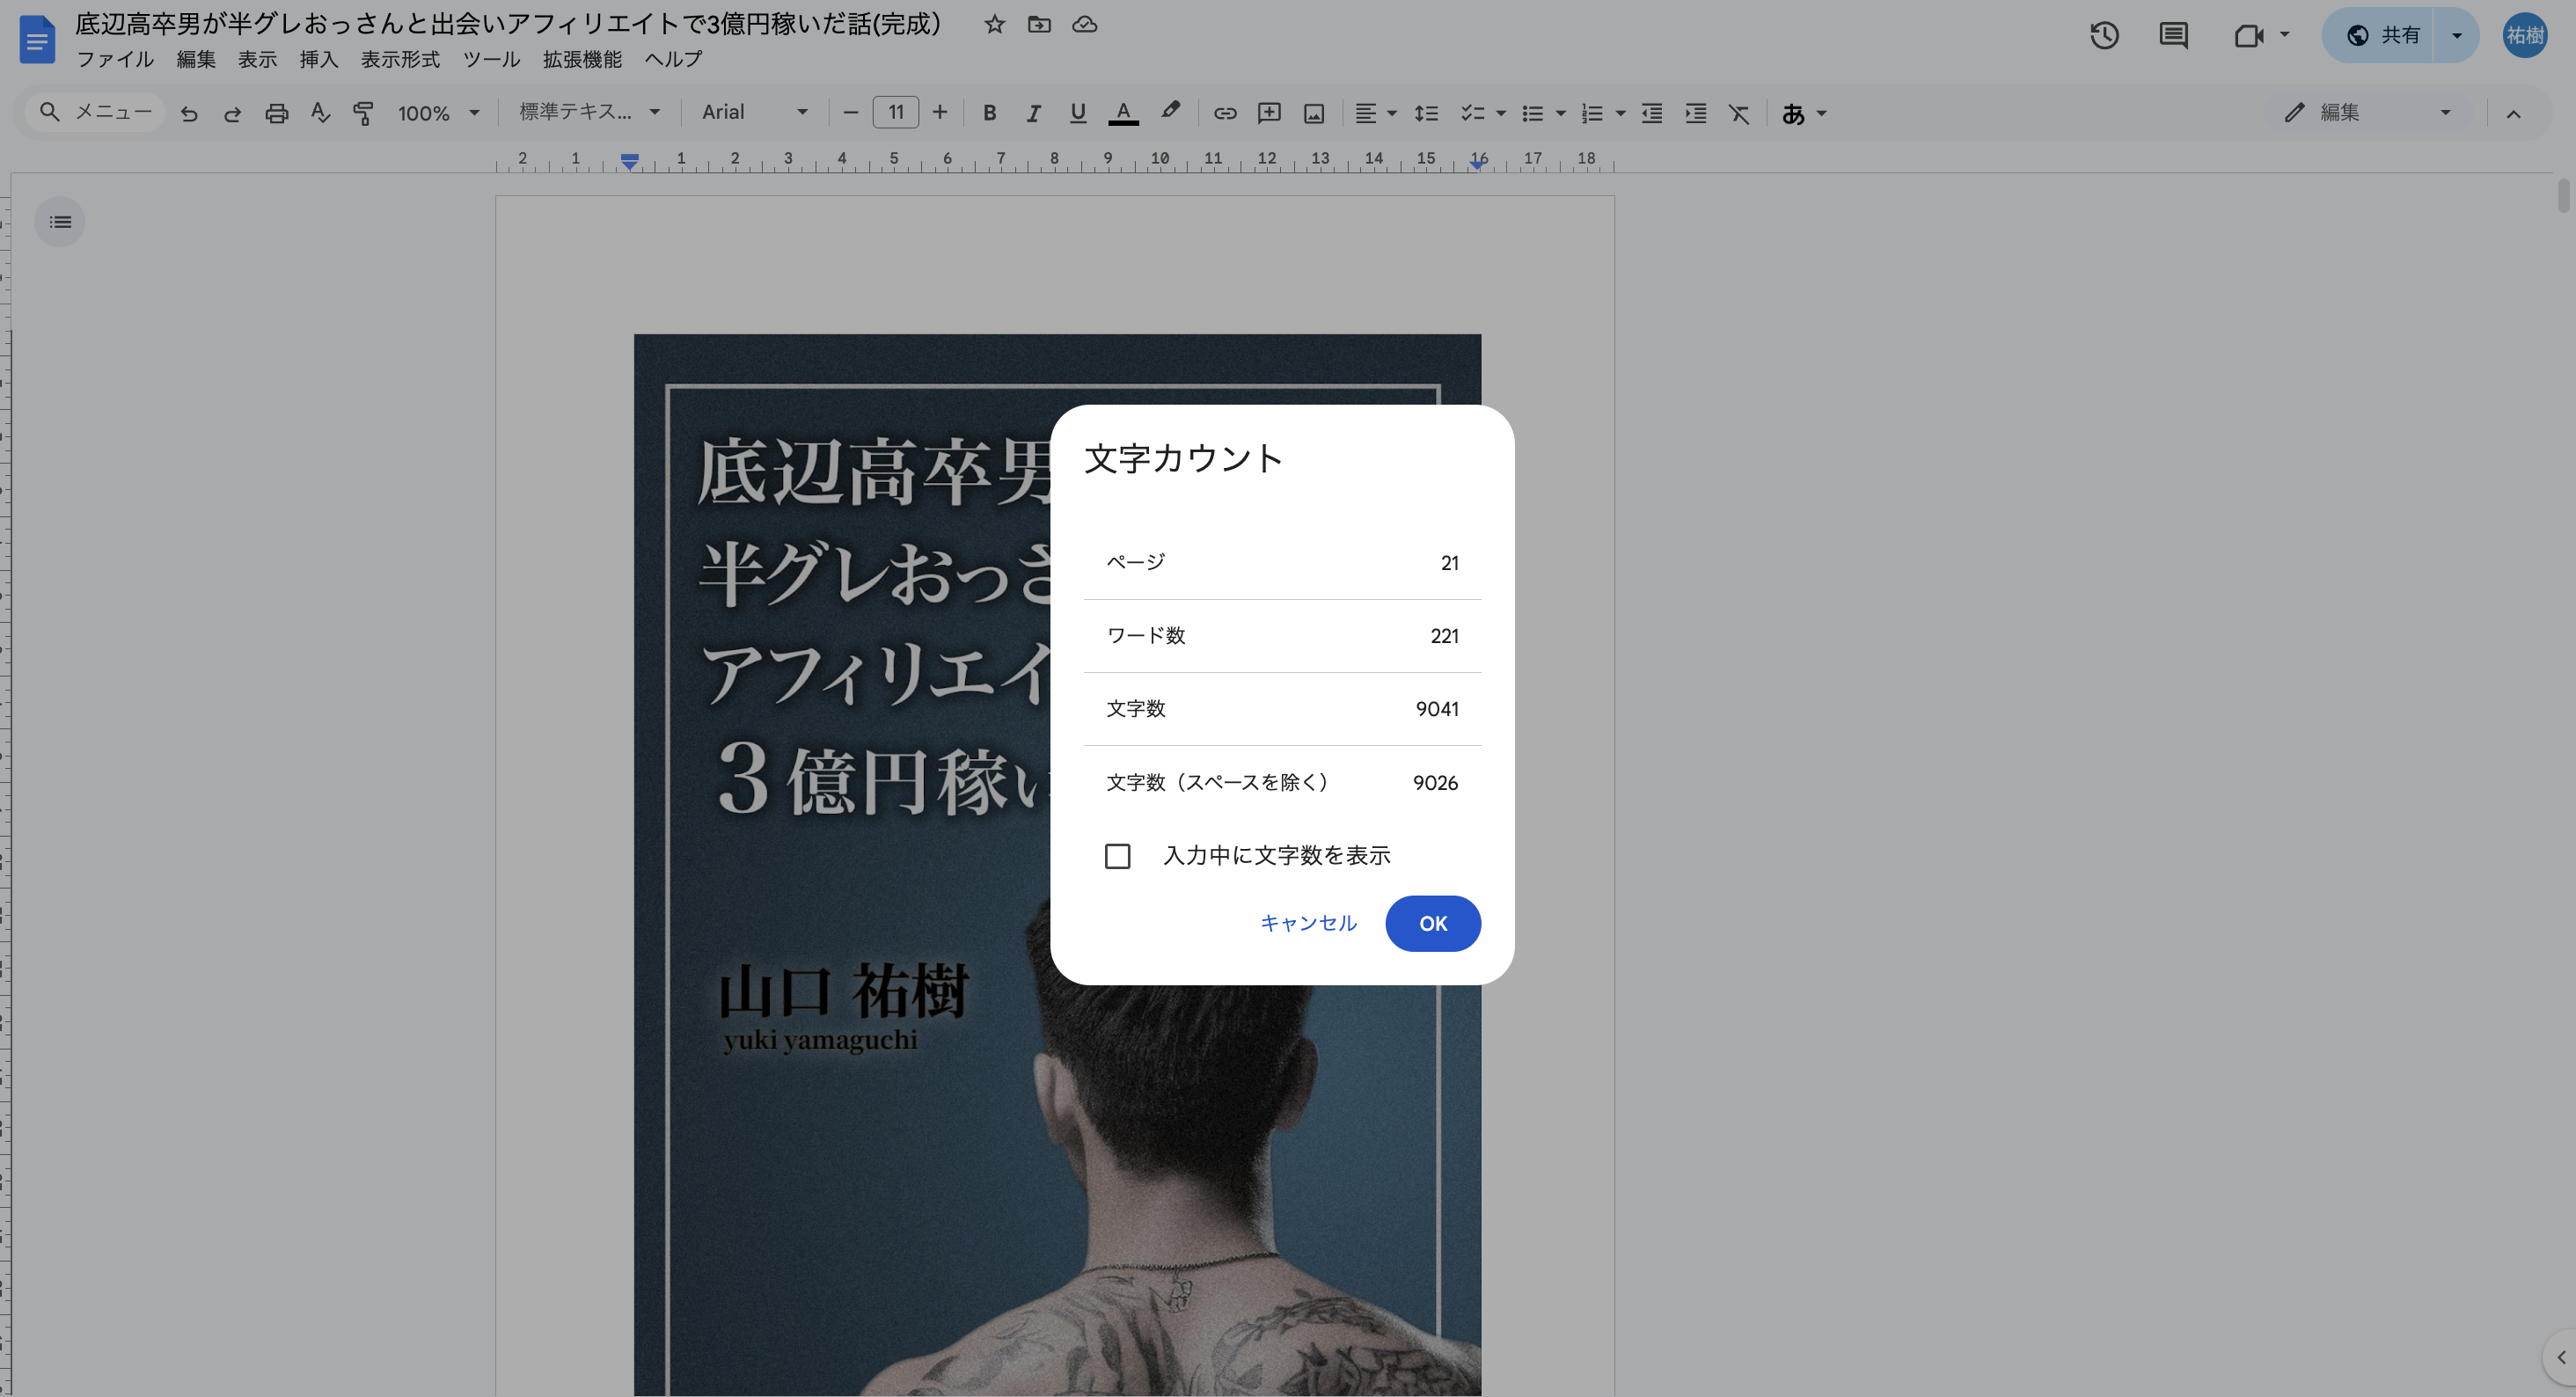Viewport: 2576px width, 1397px height.
Task: Click OK in word count dialog
Action: (x=1432, y=923)
